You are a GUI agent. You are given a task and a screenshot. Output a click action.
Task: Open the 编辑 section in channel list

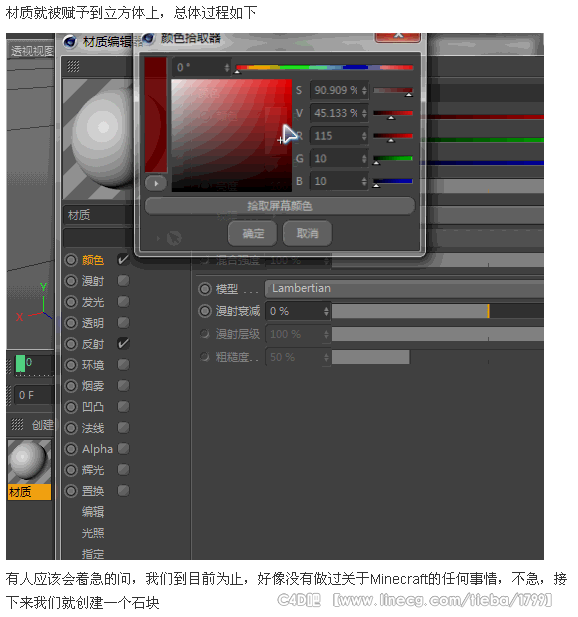tap(93, 512)
